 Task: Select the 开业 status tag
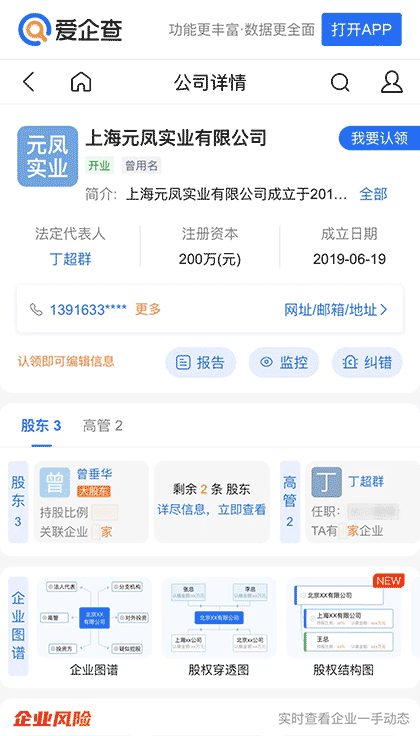click(99, 165)
